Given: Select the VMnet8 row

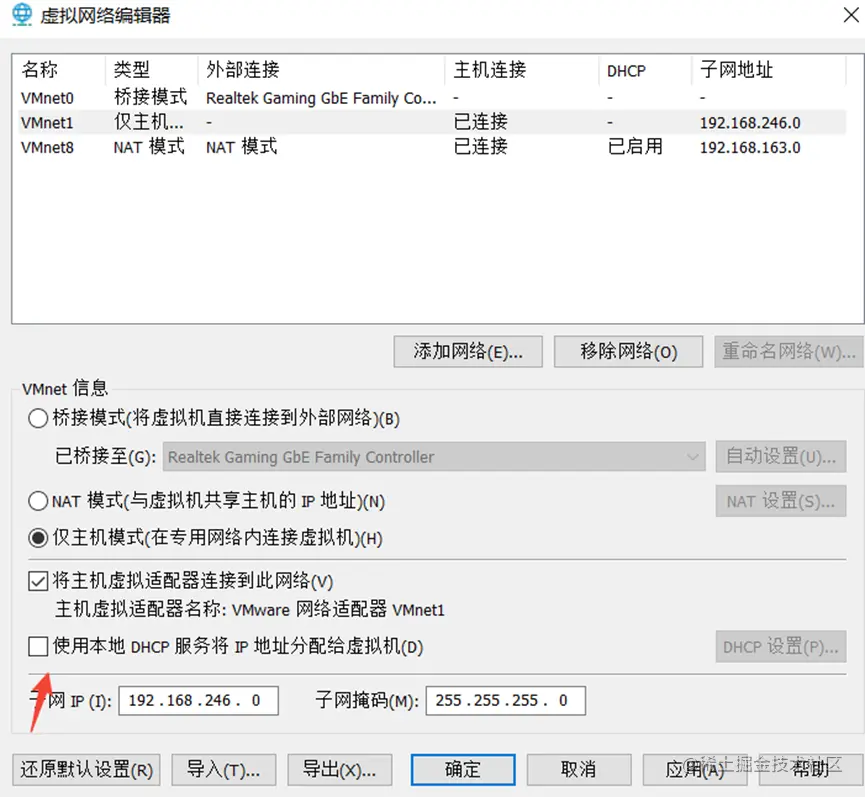Looking at the screenshot, I should pos(432,147).
